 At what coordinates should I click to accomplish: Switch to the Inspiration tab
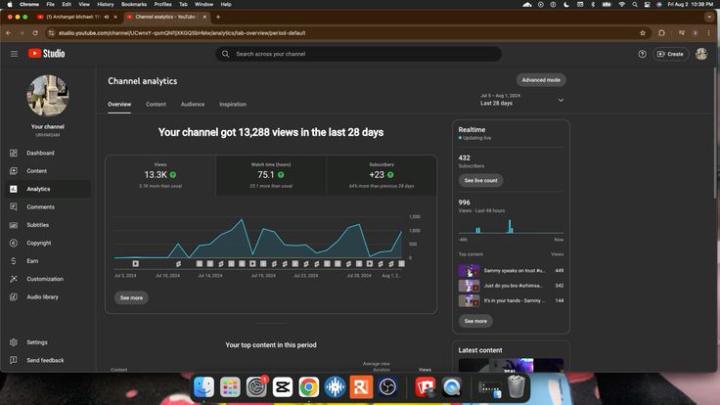(233, 105)
